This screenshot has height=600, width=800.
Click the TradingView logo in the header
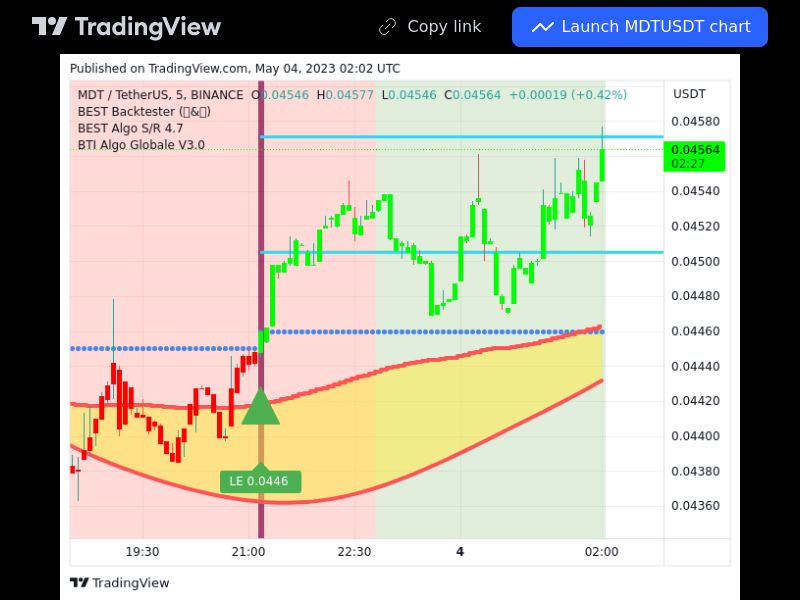tap(126, 27)
